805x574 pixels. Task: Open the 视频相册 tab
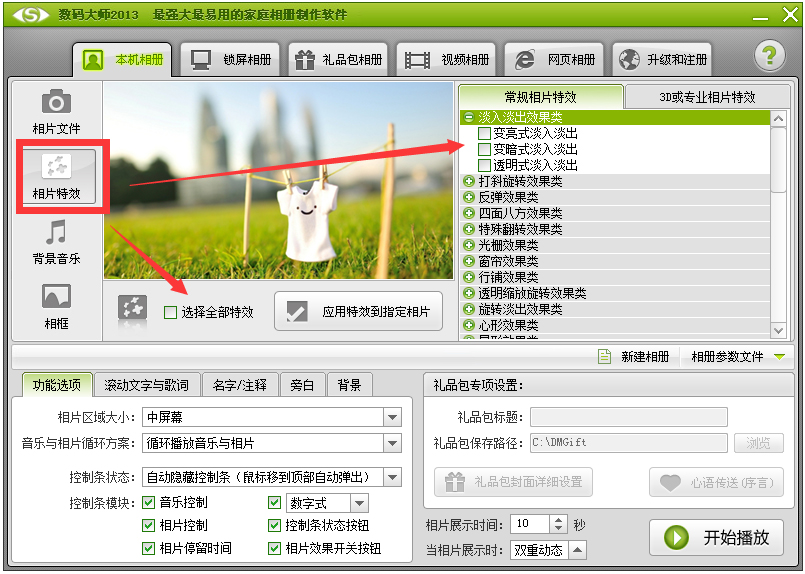446,60
